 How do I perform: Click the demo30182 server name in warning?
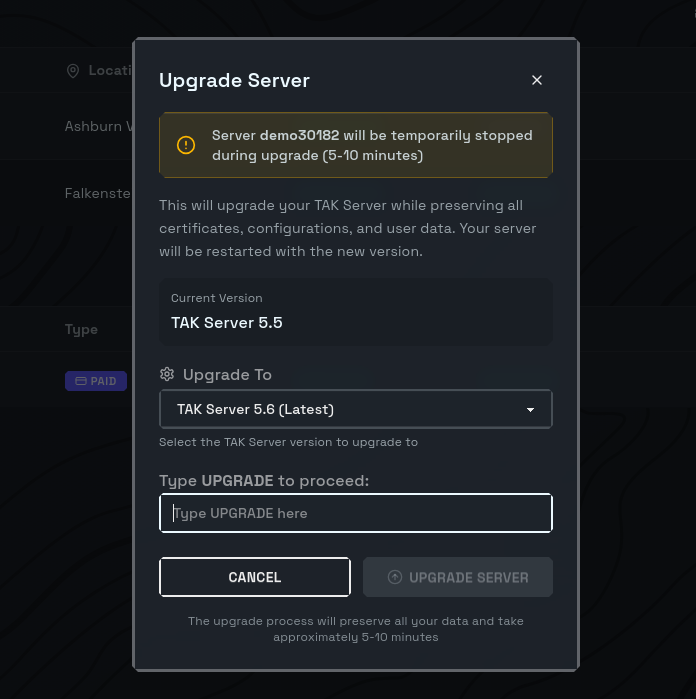(300, 135)
